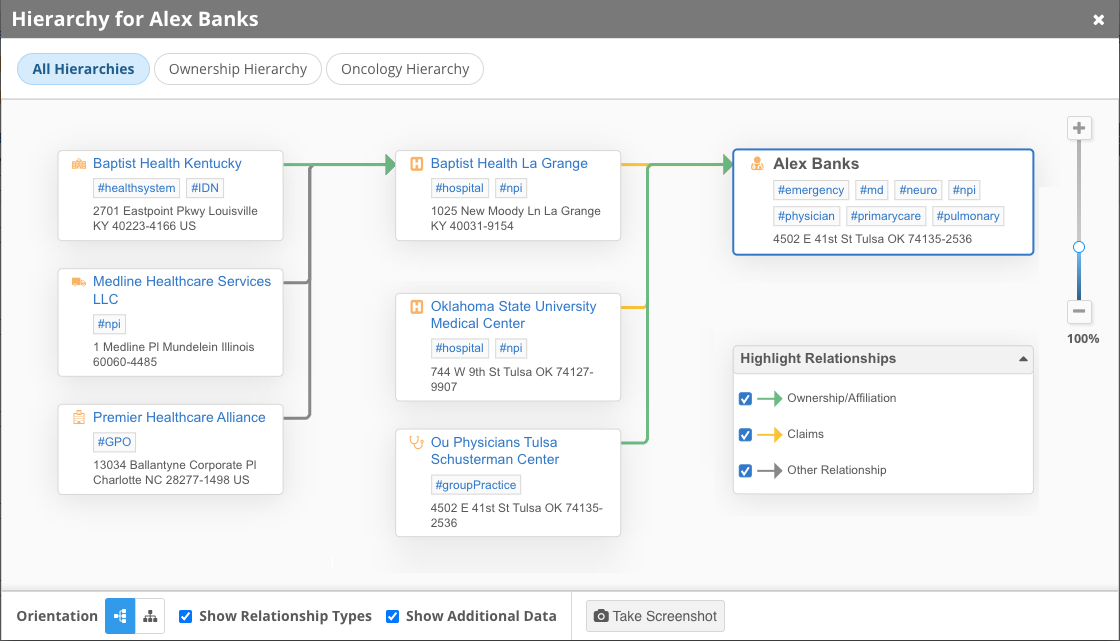Open the Oncology Hierarchy tab
1120x641 pixels.
pos(405,69)
